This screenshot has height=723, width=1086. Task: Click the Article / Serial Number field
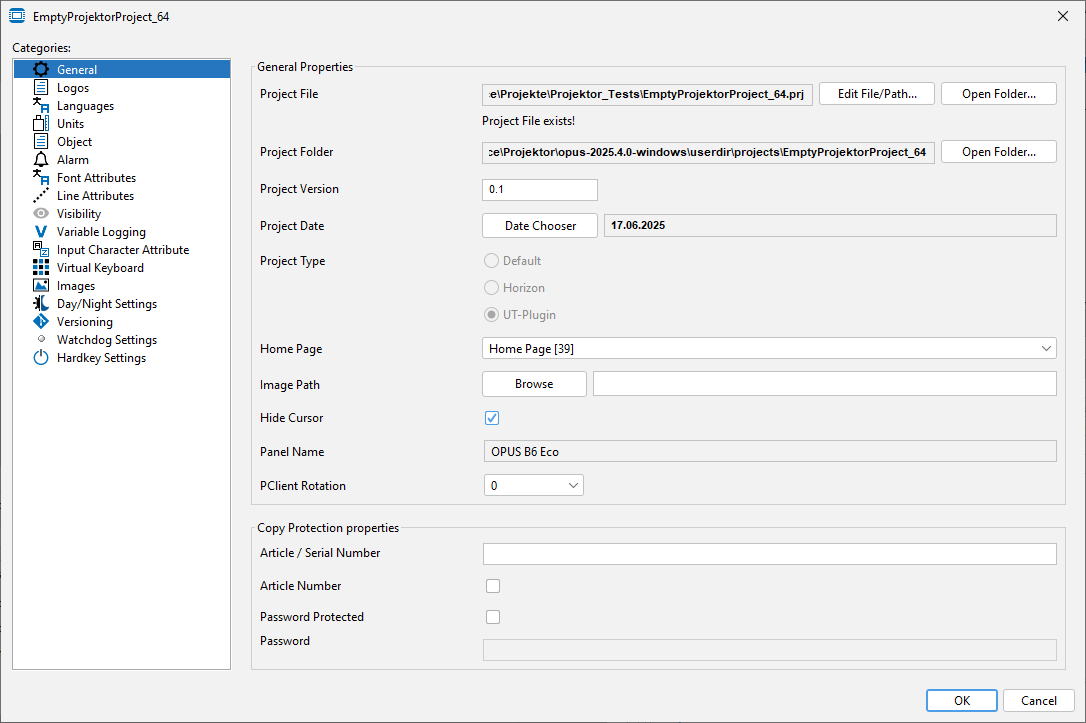coord(769,554)
